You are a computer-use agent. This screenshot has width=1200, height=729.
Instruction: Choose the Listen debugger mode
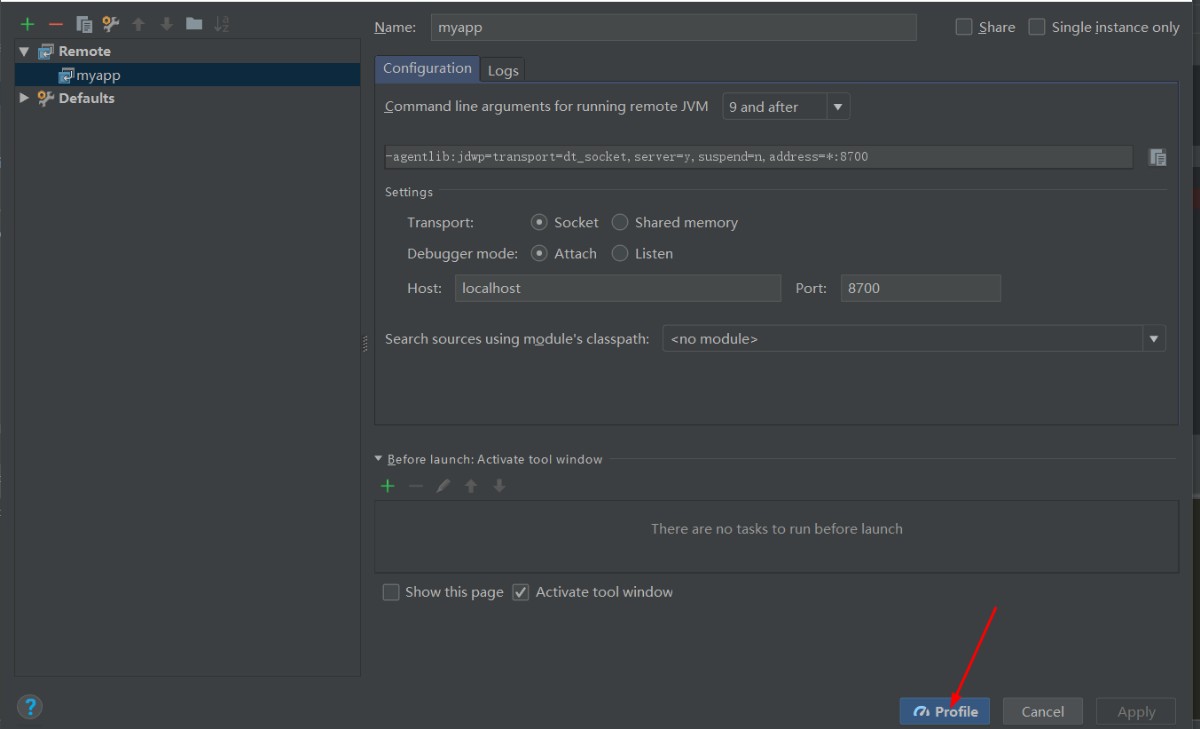[x=620, y=253]
